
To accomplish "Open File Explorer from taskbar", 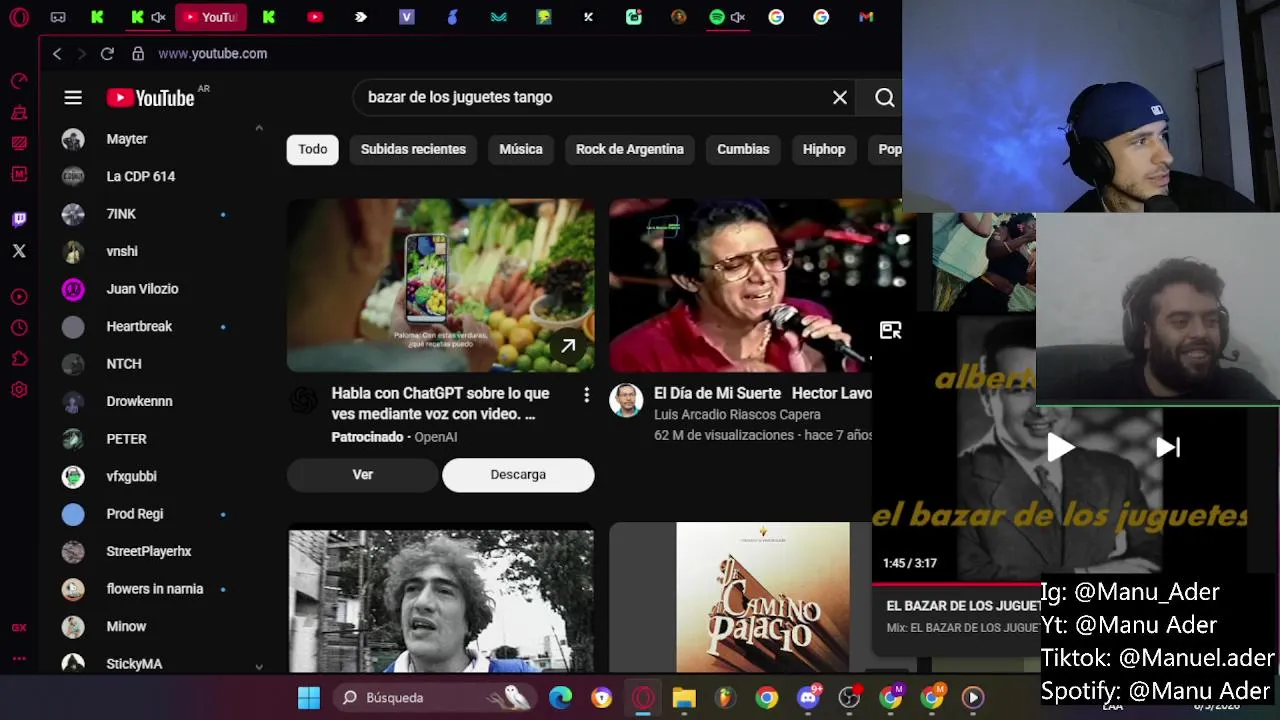I will pyautogui.click(x=684, y=697).
